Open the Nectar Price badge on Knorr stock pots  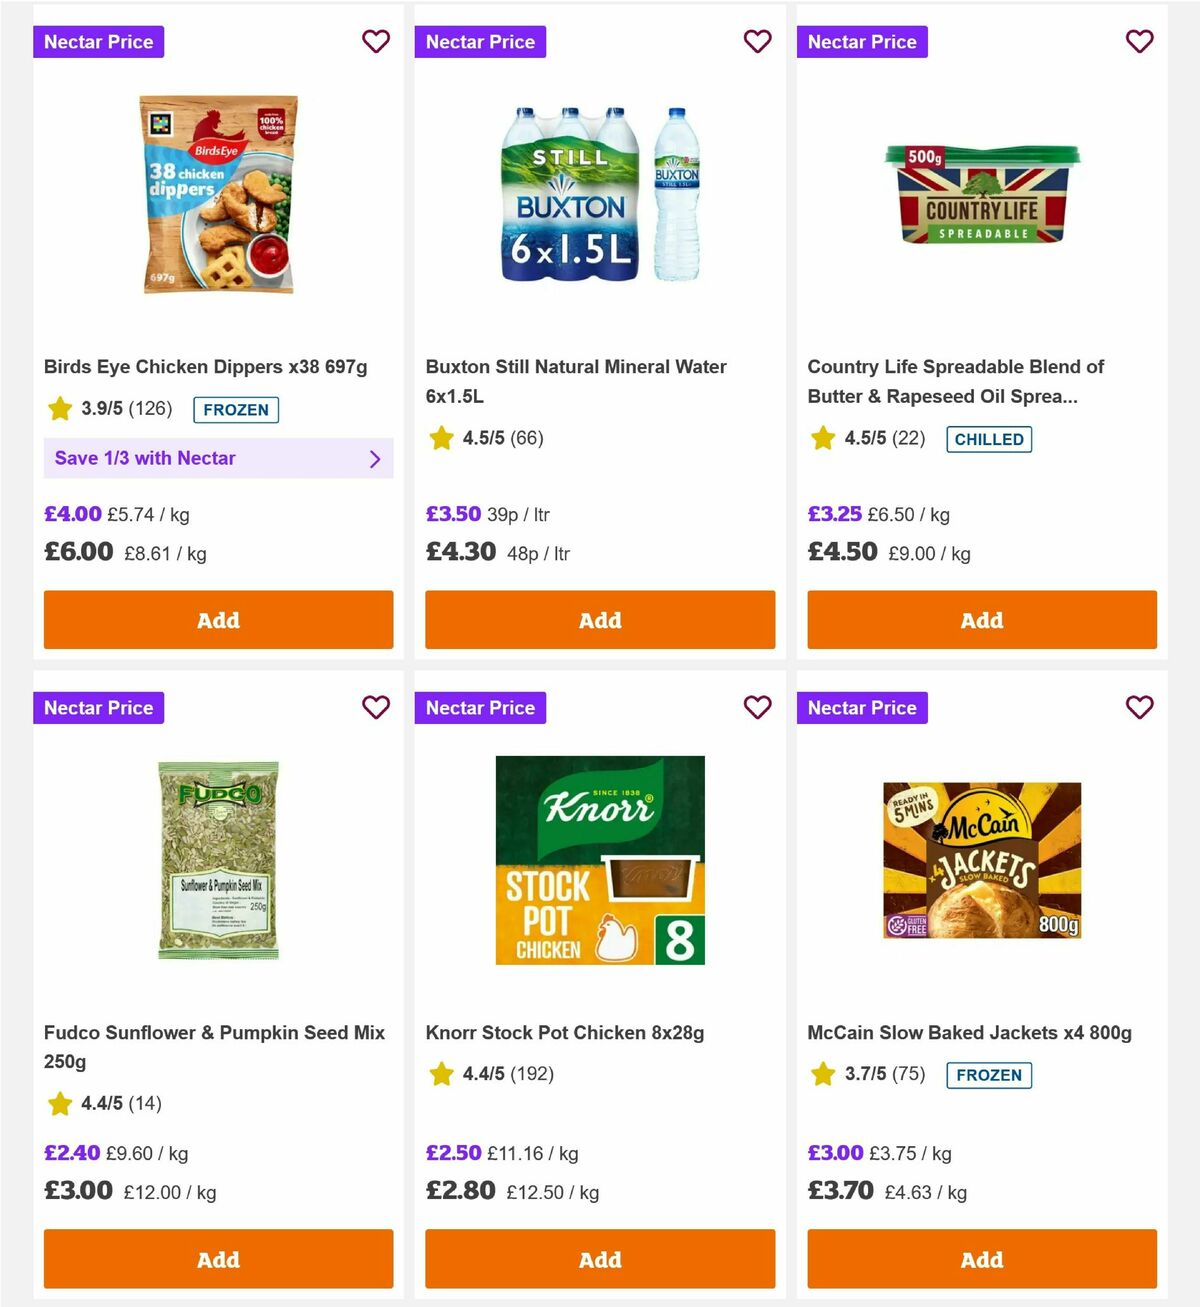tap(480, 707)
